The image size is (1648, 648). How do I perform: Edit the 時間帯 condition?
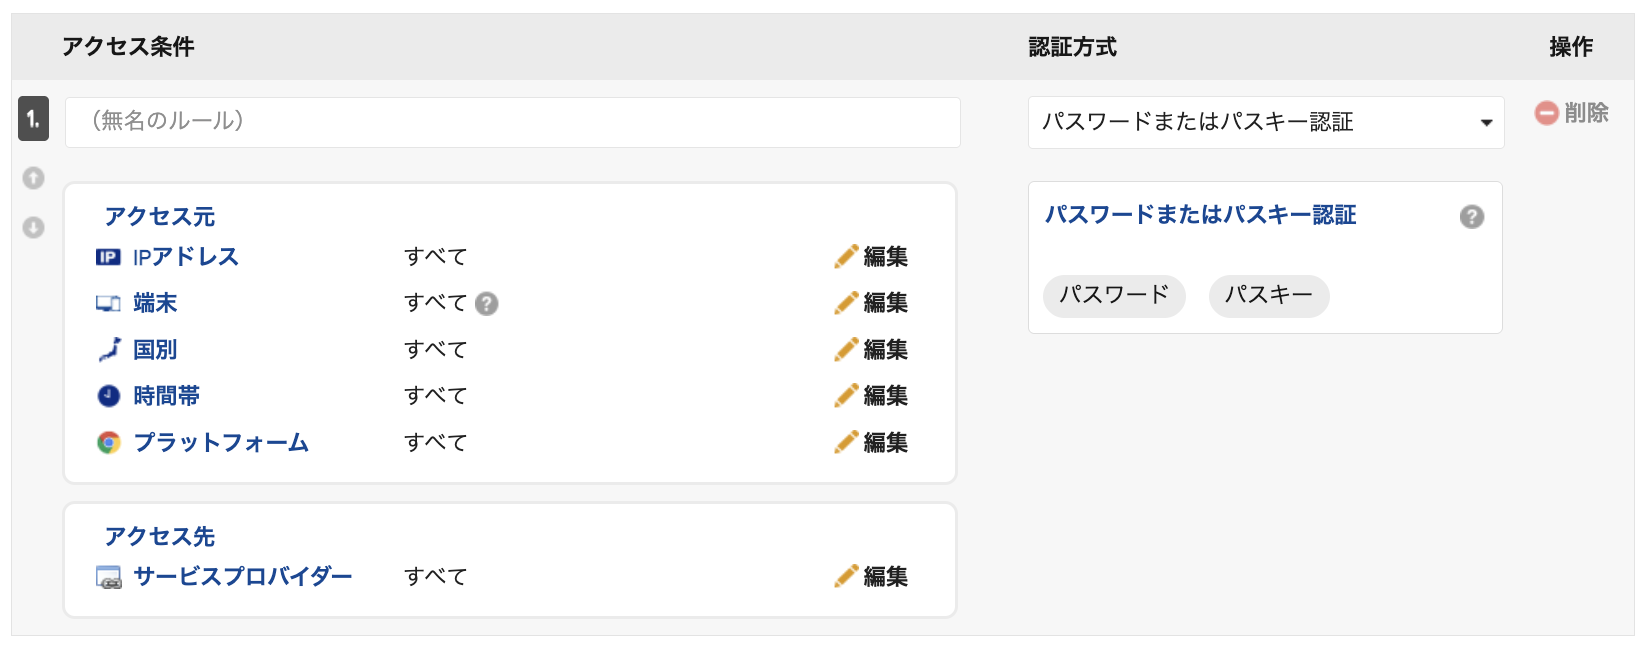[871, 396]
